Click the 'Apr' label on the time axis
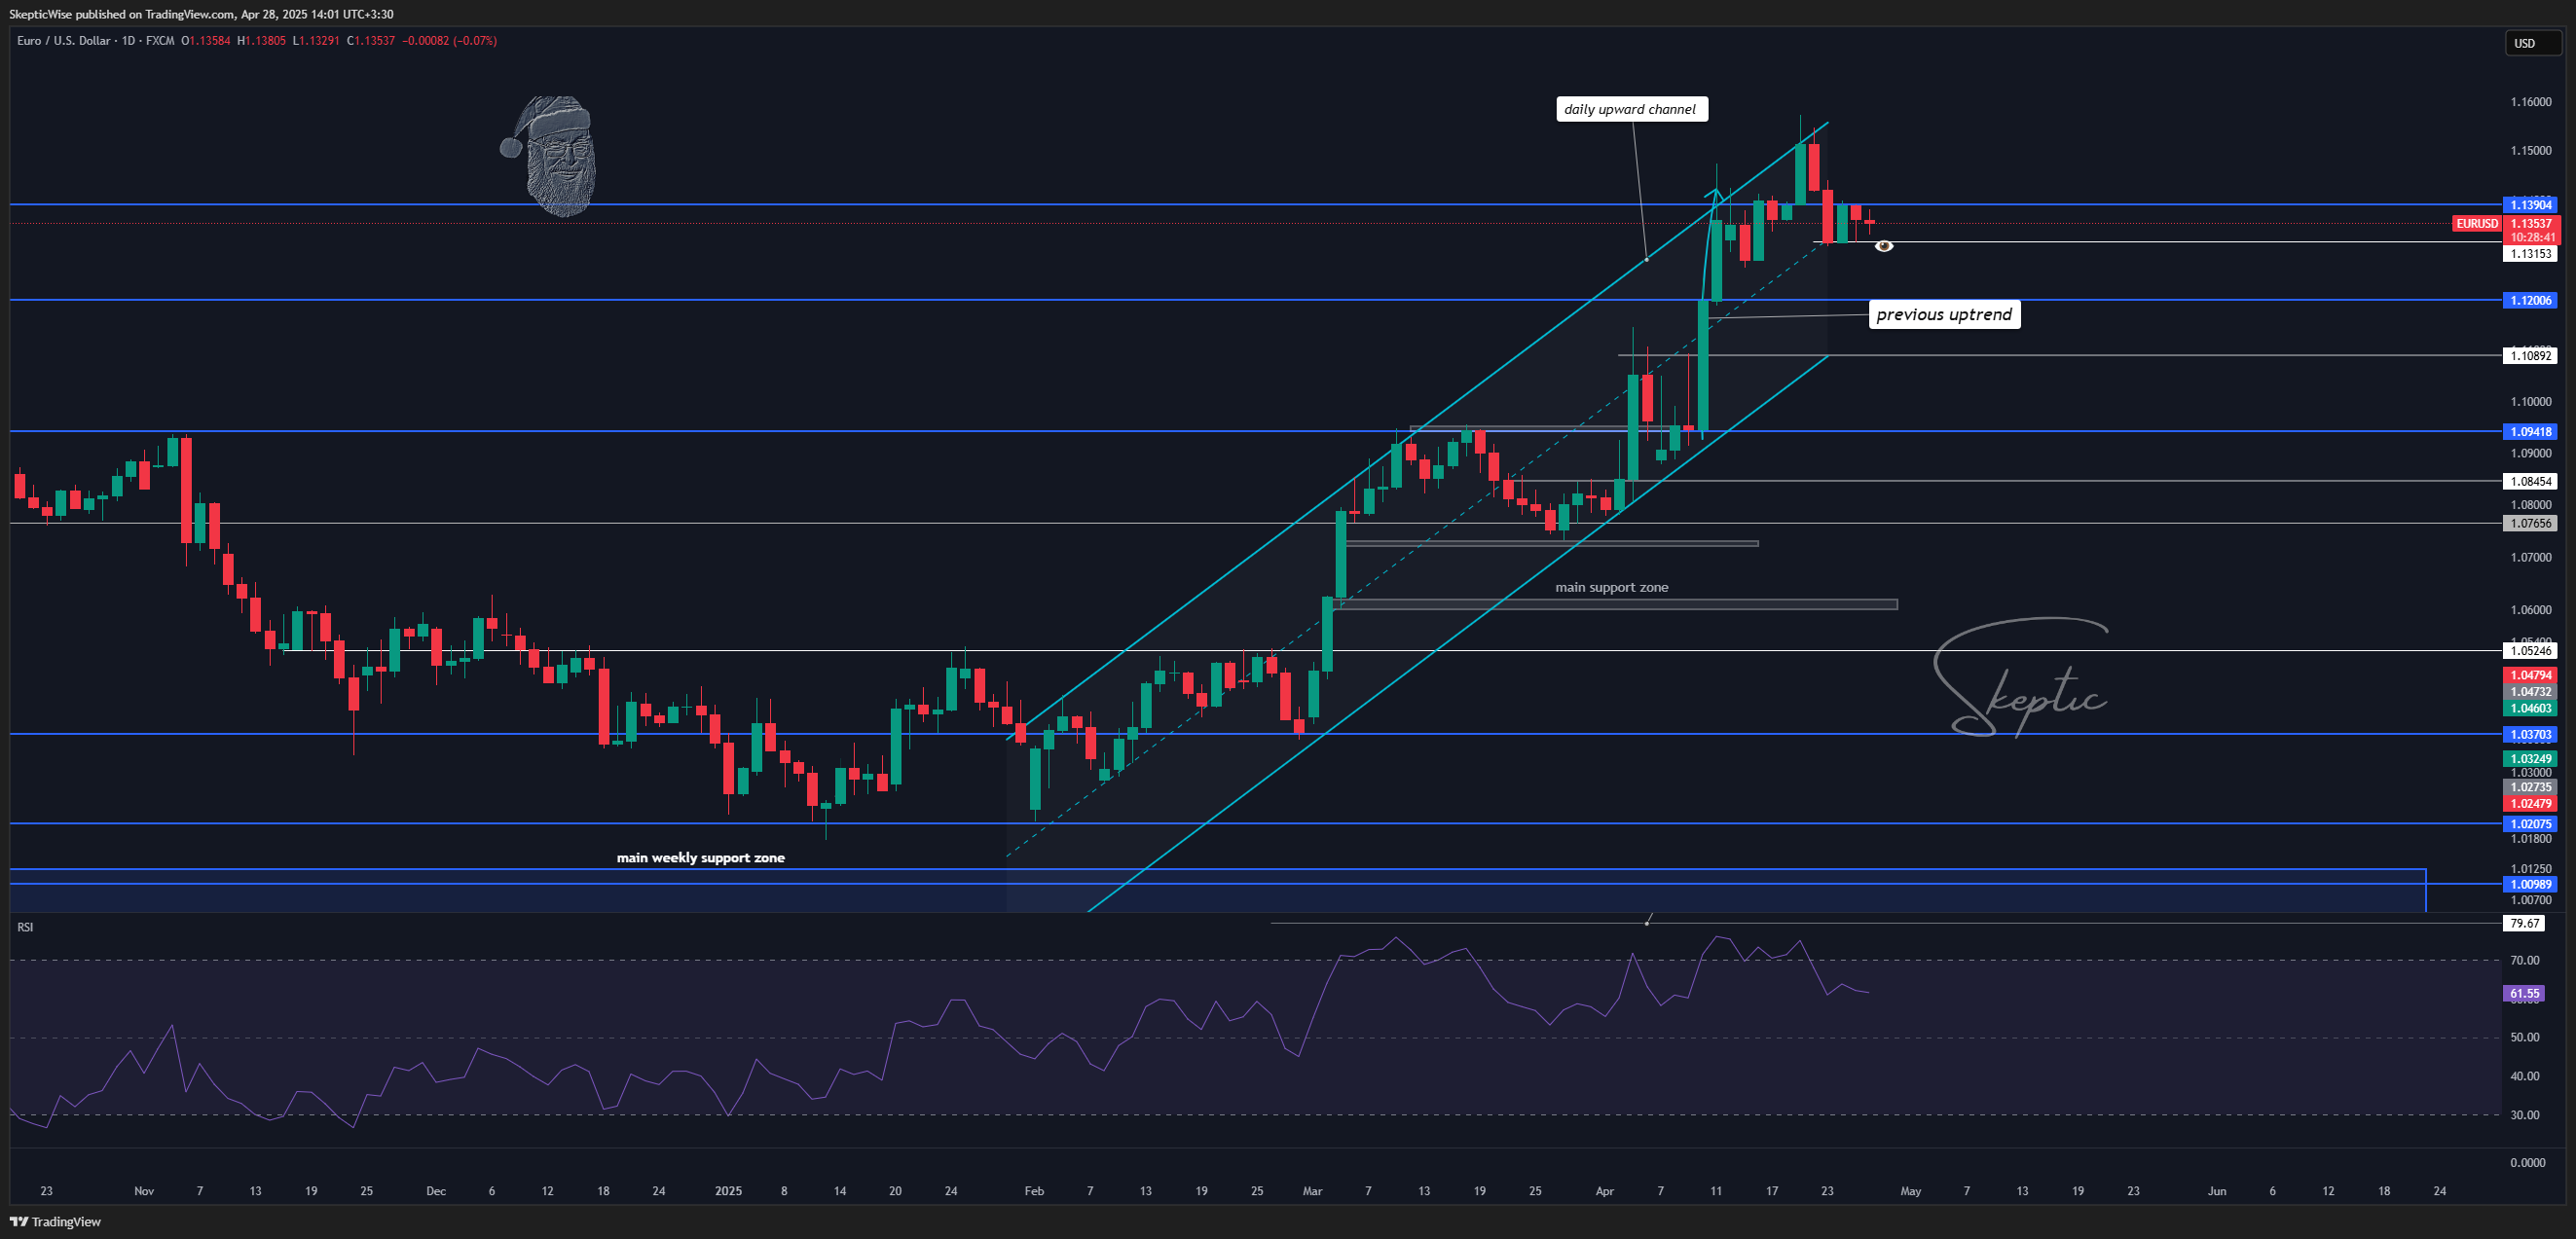 (x=1604, y=1191)
